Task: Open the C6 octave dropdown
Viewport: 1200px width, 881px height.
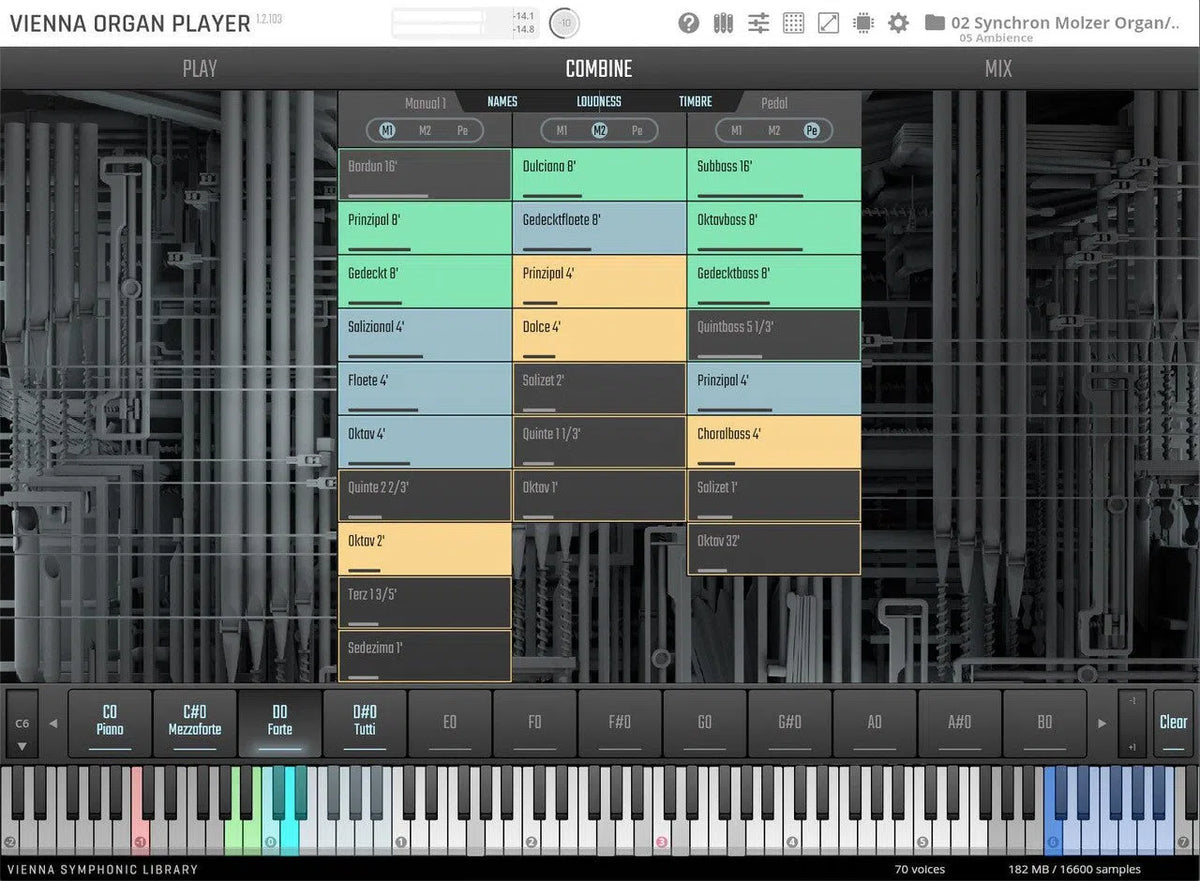Action: click(x=22, y=723)
